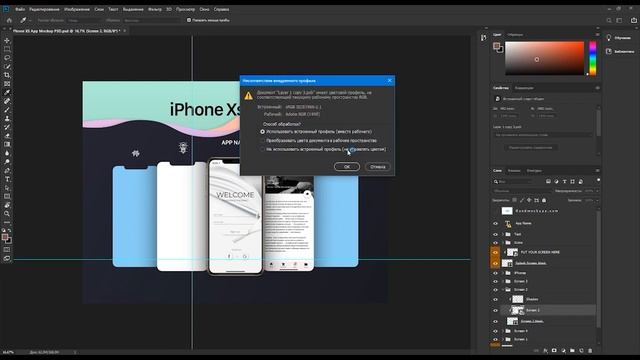This screenshot has height=360, width=640.
Task: Click Отмена in the profile mismatch dialog
Action: coord(378,167)
